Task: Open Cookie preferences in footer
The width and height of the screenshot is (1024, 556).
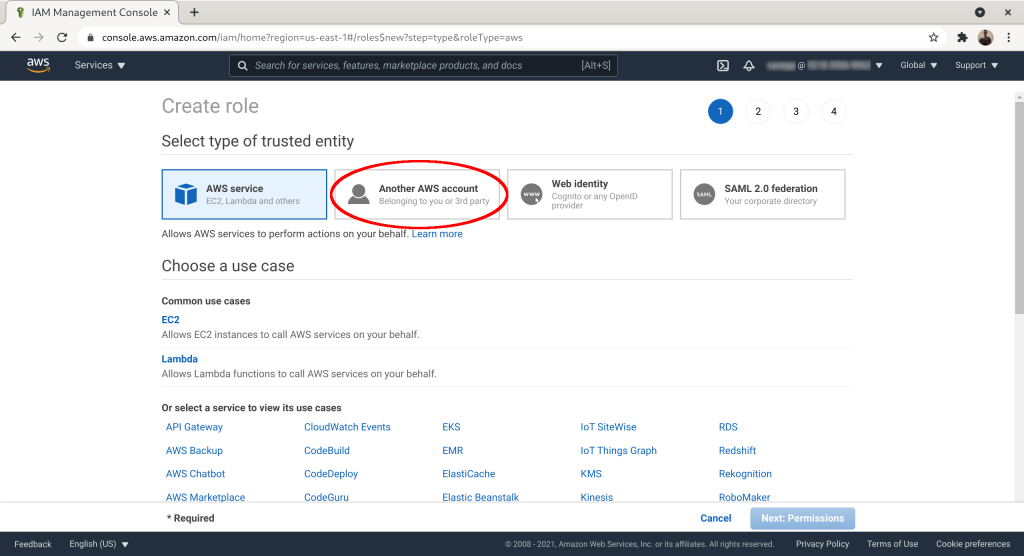Action: (973, 544)
